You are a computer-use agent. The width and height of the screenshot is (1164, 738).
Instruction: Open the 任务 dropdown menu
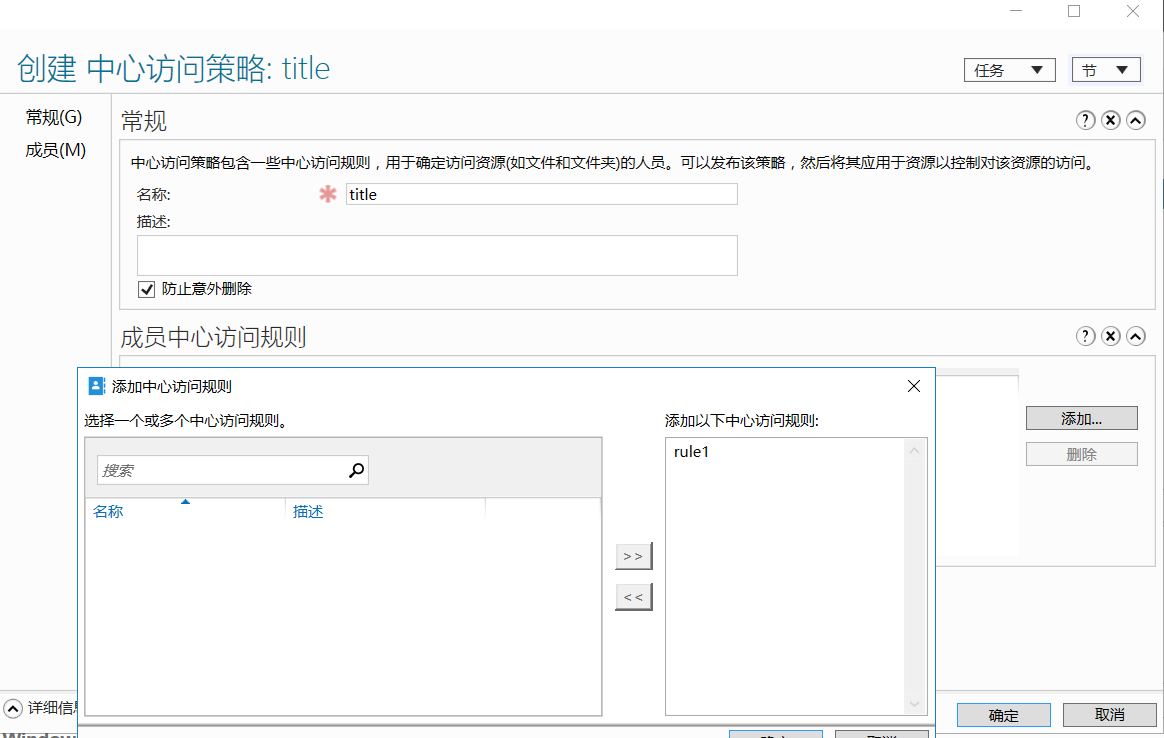coord(1009,70)
